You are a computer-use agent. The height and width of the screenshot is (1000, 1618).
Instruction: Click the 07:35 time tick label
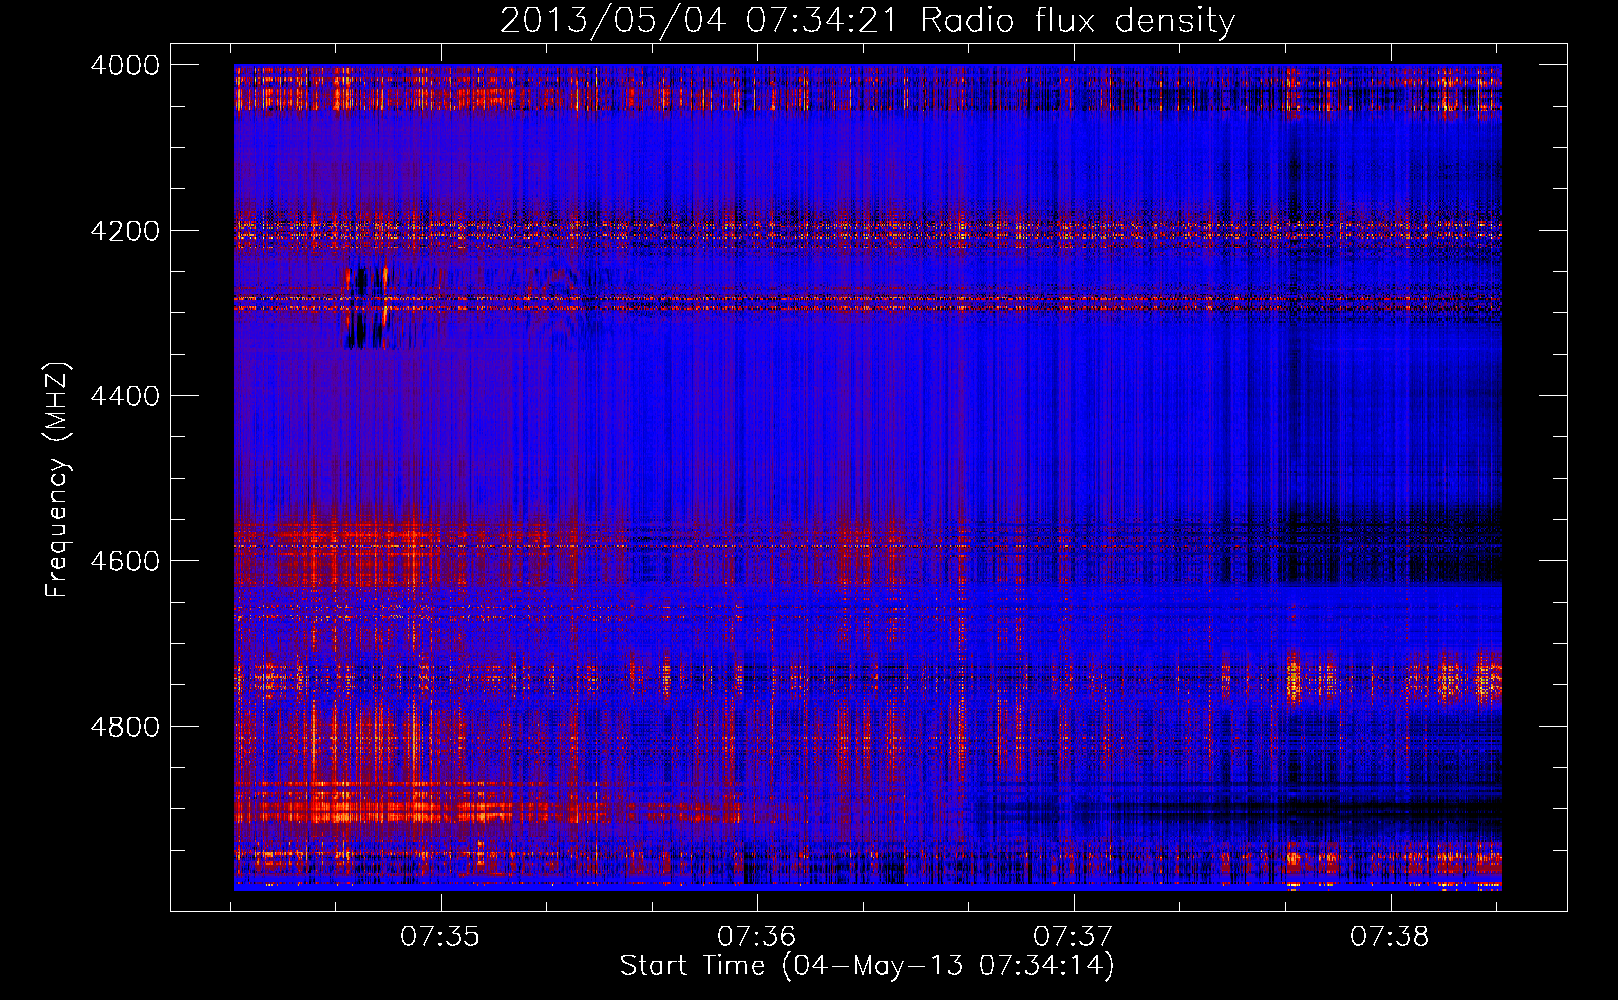coord(440,936)
